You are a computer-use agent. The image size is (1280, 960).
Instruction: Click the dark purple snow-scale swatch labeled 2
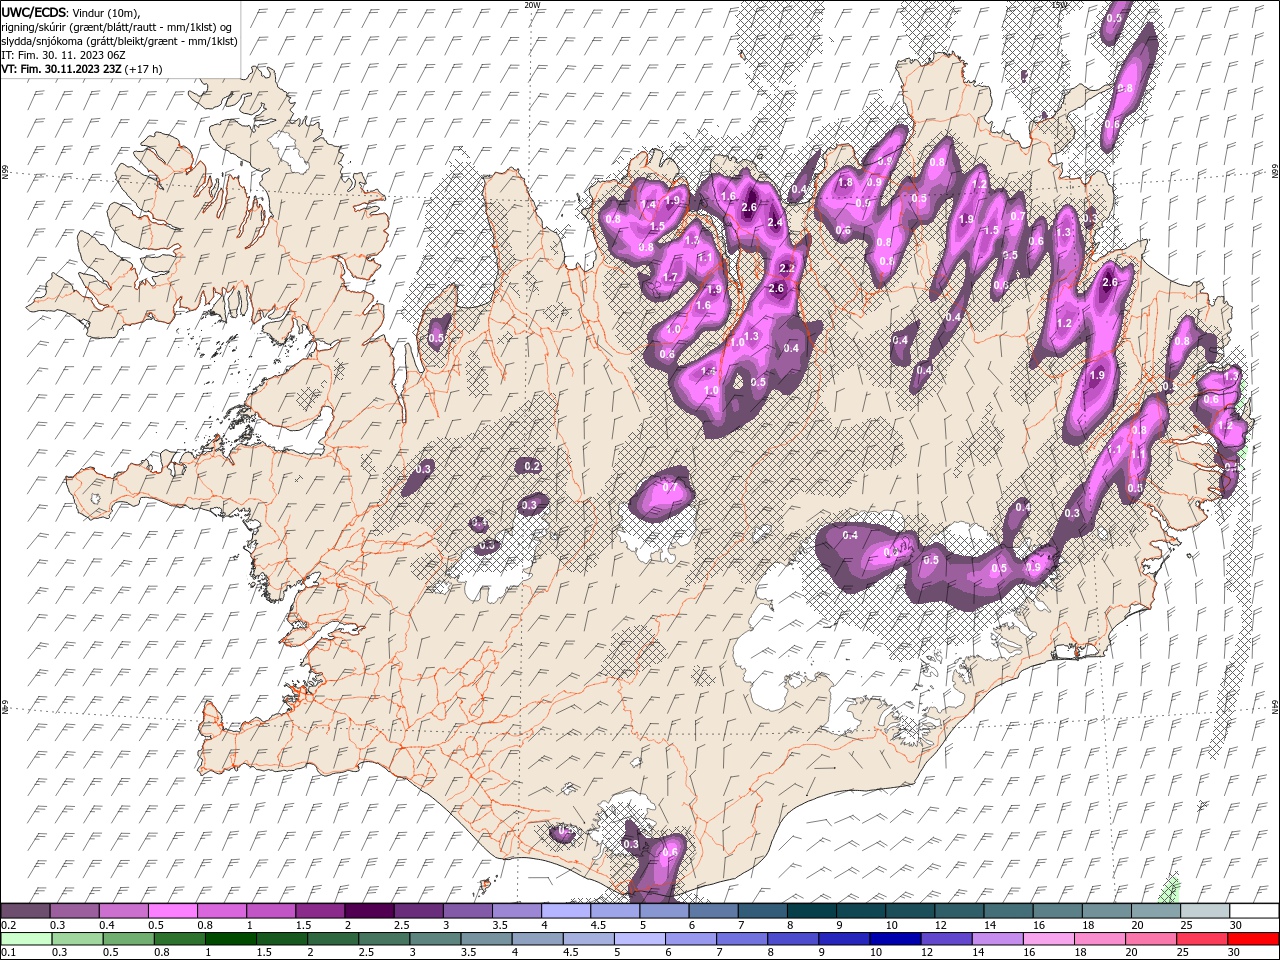pyautogui.click(x=369, y=911)
